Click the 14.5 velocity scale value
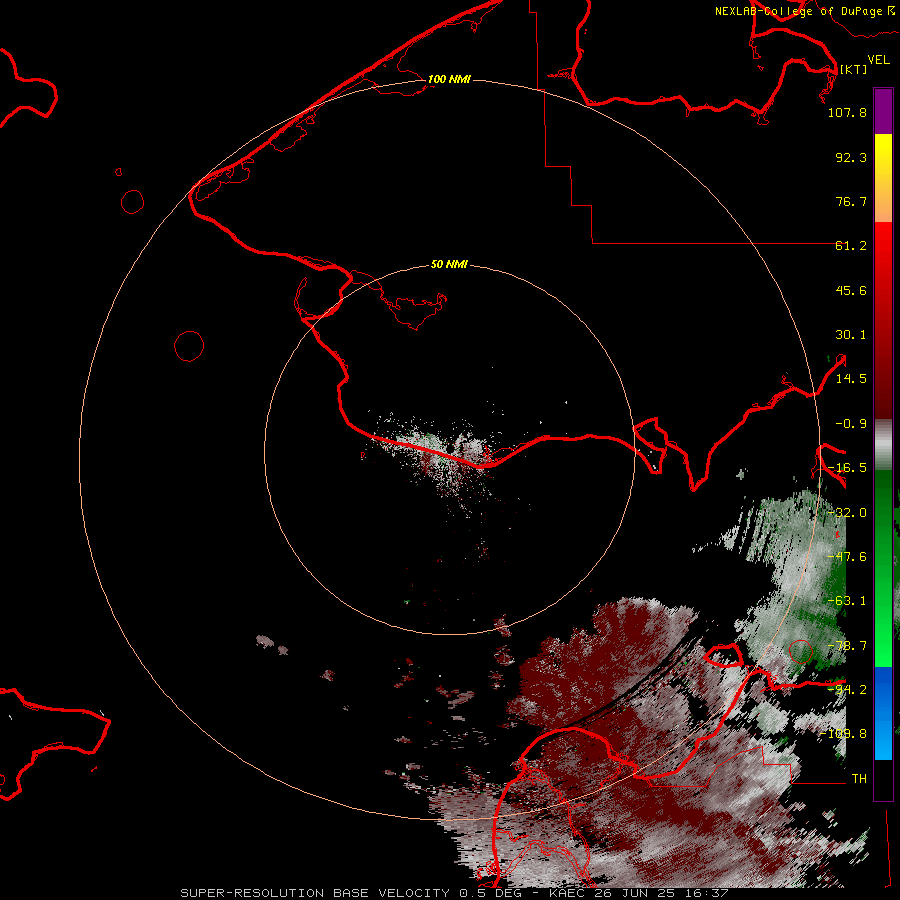This screenshot has width=900, height=900. click(x=851, y=379)
